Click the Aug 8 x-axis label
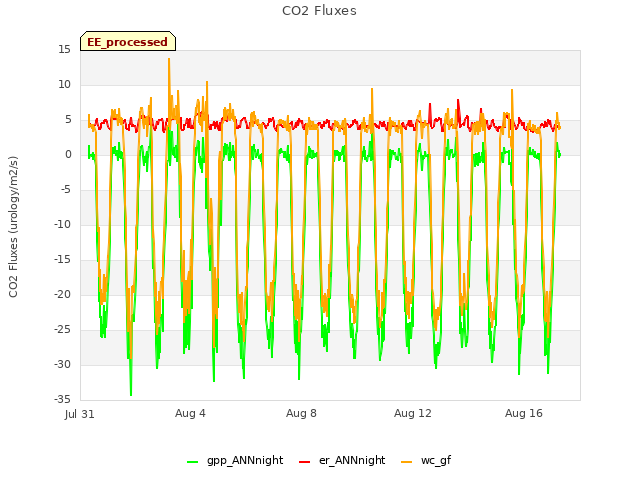Screen dimensions: 640x480 pyautogui.click(x=301, y=413)
